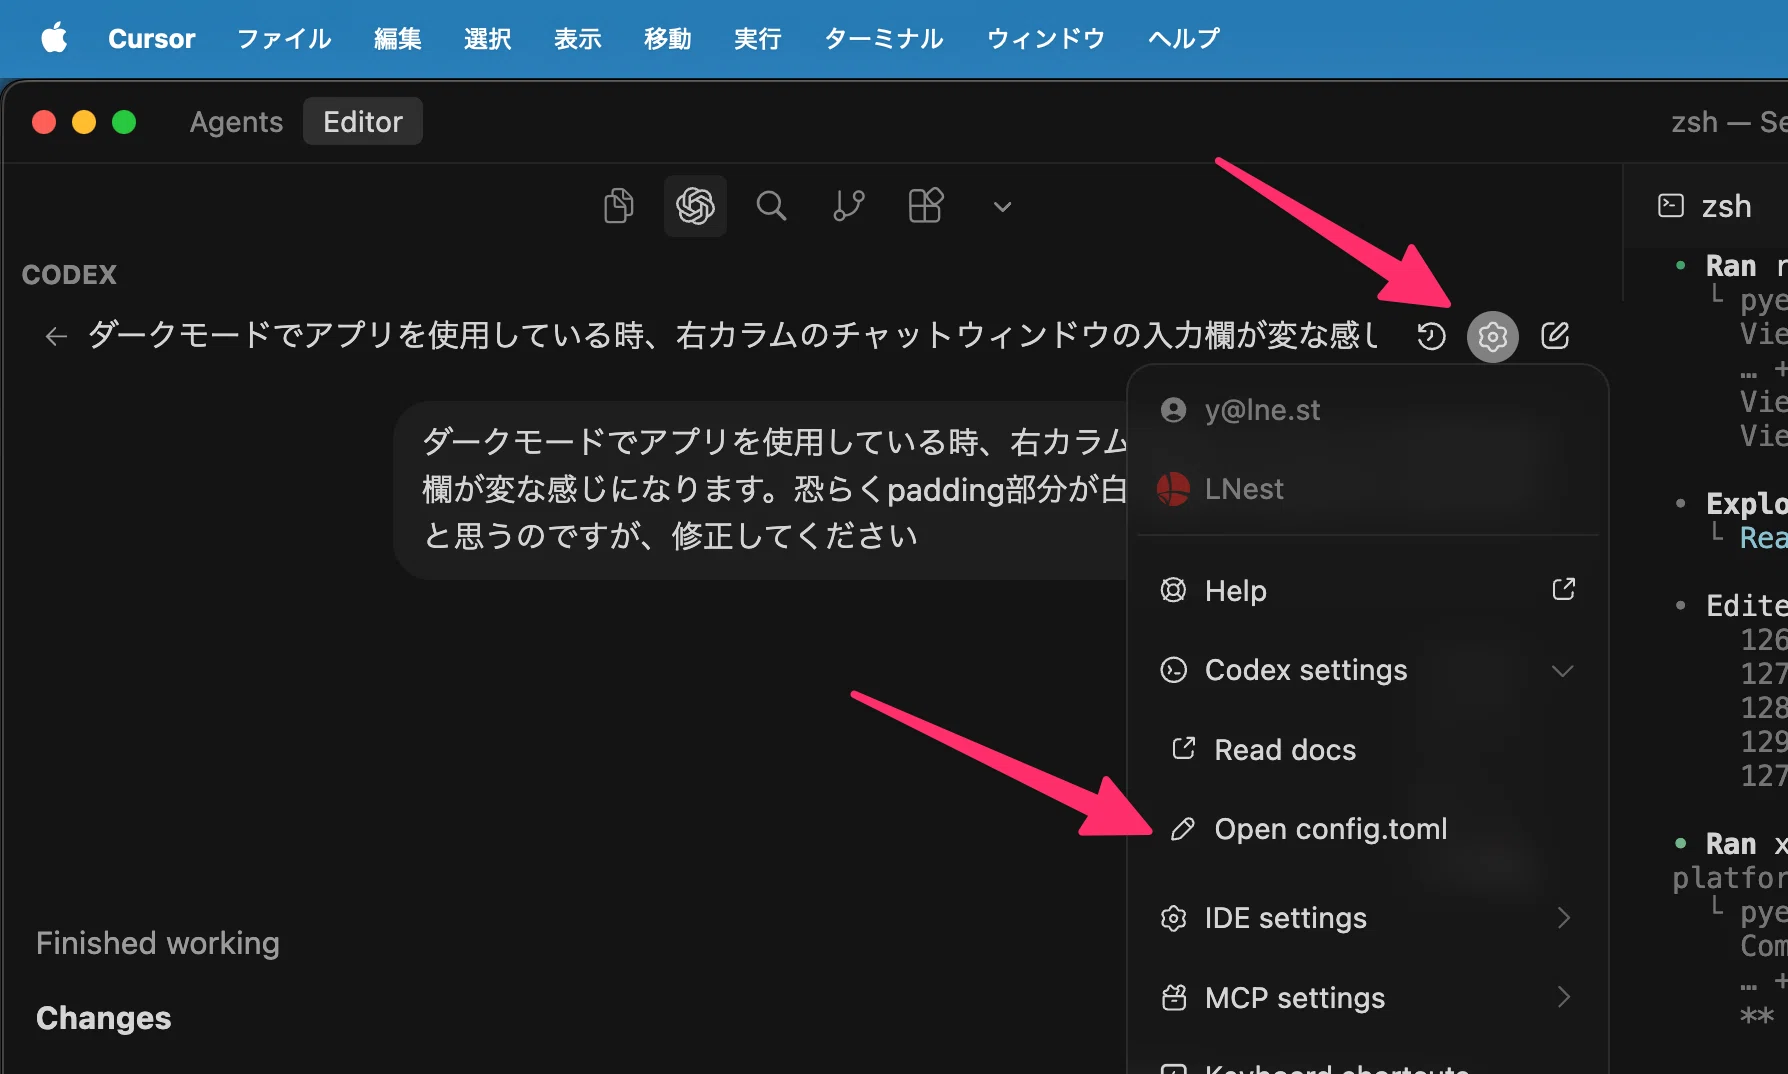Screen dimensions: 1788x1074
Task: Click the zsh terminal tab
Action: click(1706, 206)
